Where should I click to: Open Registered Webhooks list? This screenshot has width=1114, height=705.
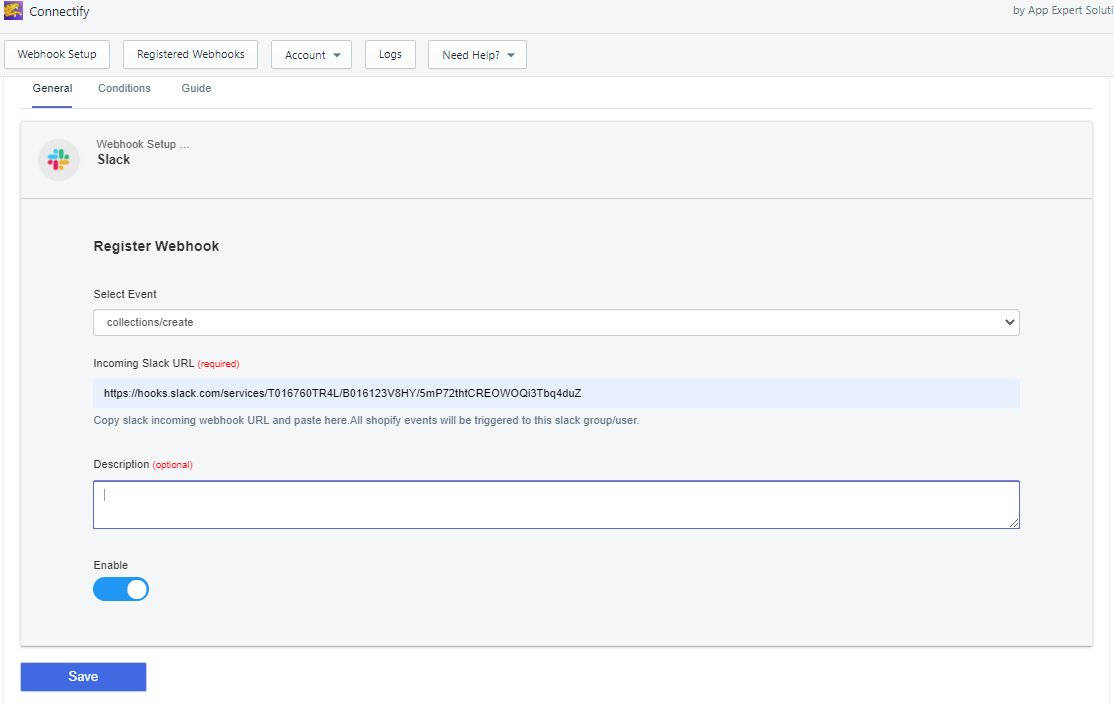click(x=190, y=55)
